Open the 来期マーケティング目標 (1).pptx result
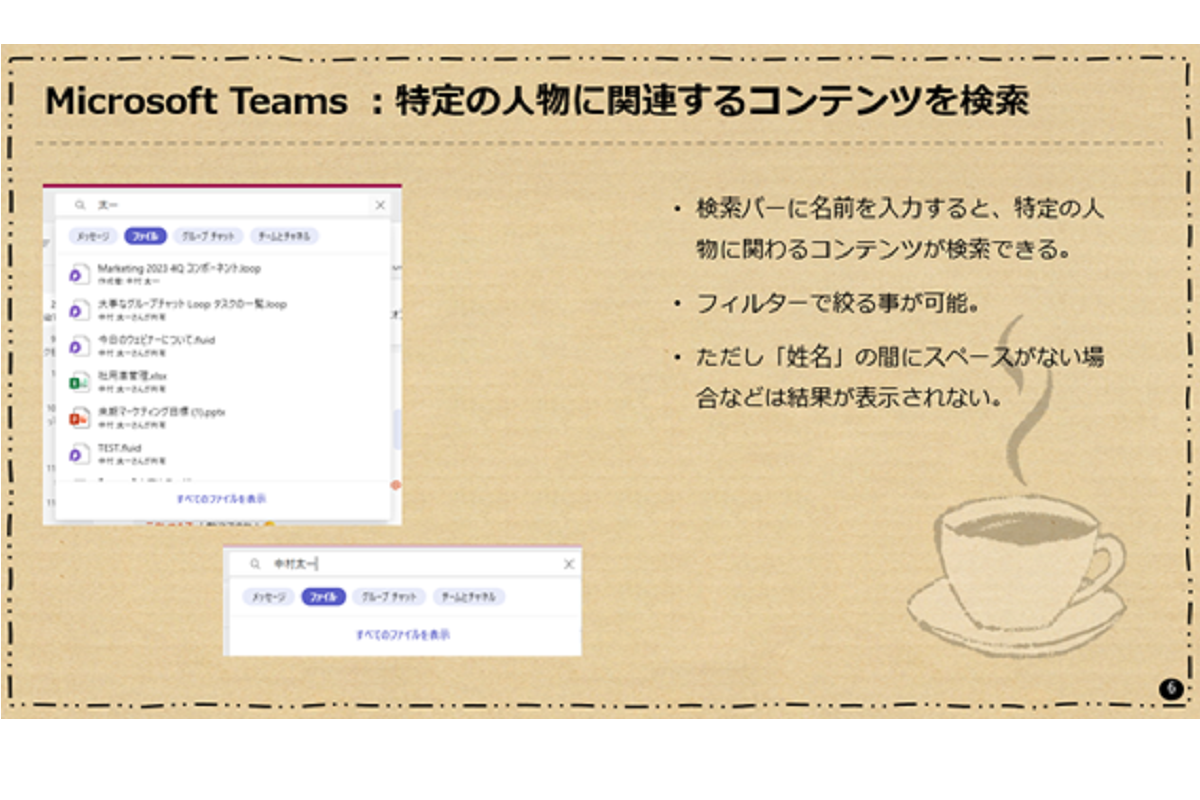The image size is (1200, 800). [224, 417]
